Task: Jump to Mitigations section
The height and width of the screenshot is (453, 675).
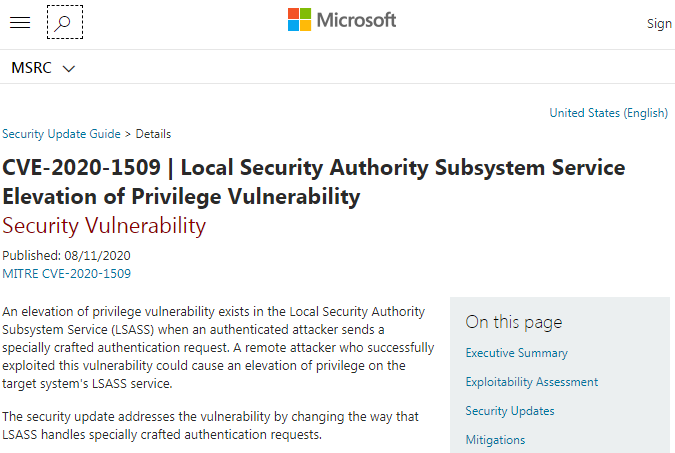Action: [495, 440]
